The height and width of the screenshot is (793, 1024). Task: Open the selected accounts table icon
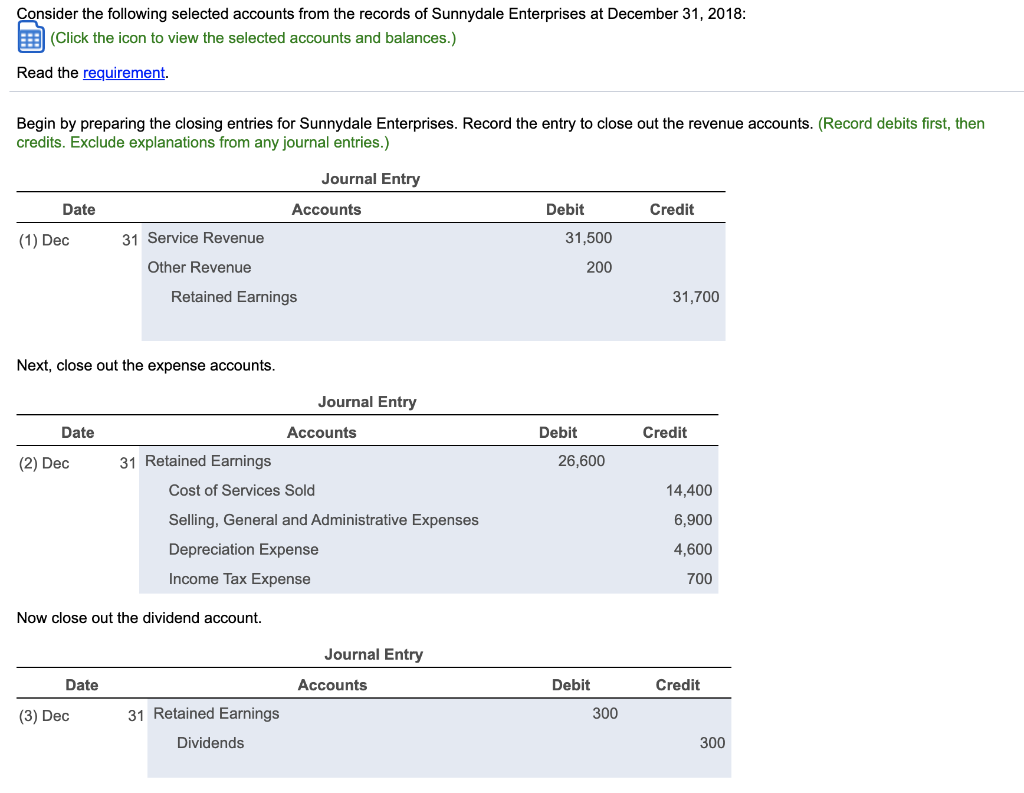point(30,37)
